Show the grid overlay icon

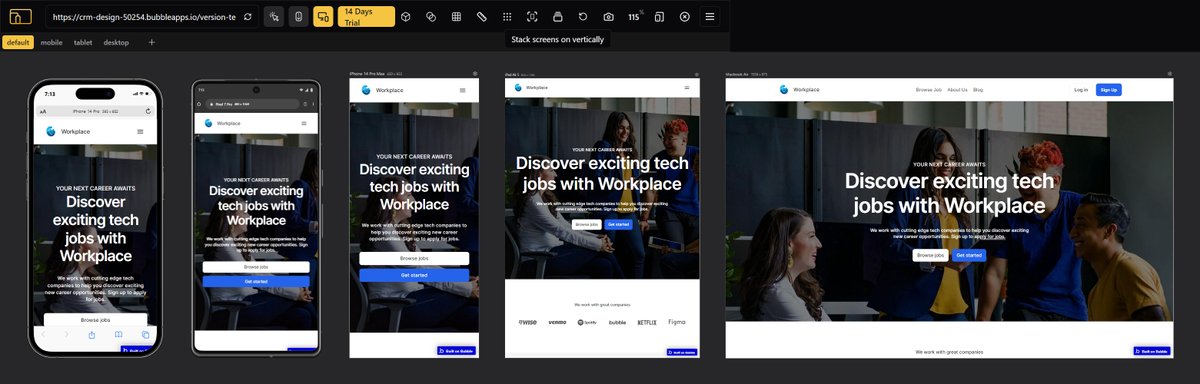click(x=456, y=17)
